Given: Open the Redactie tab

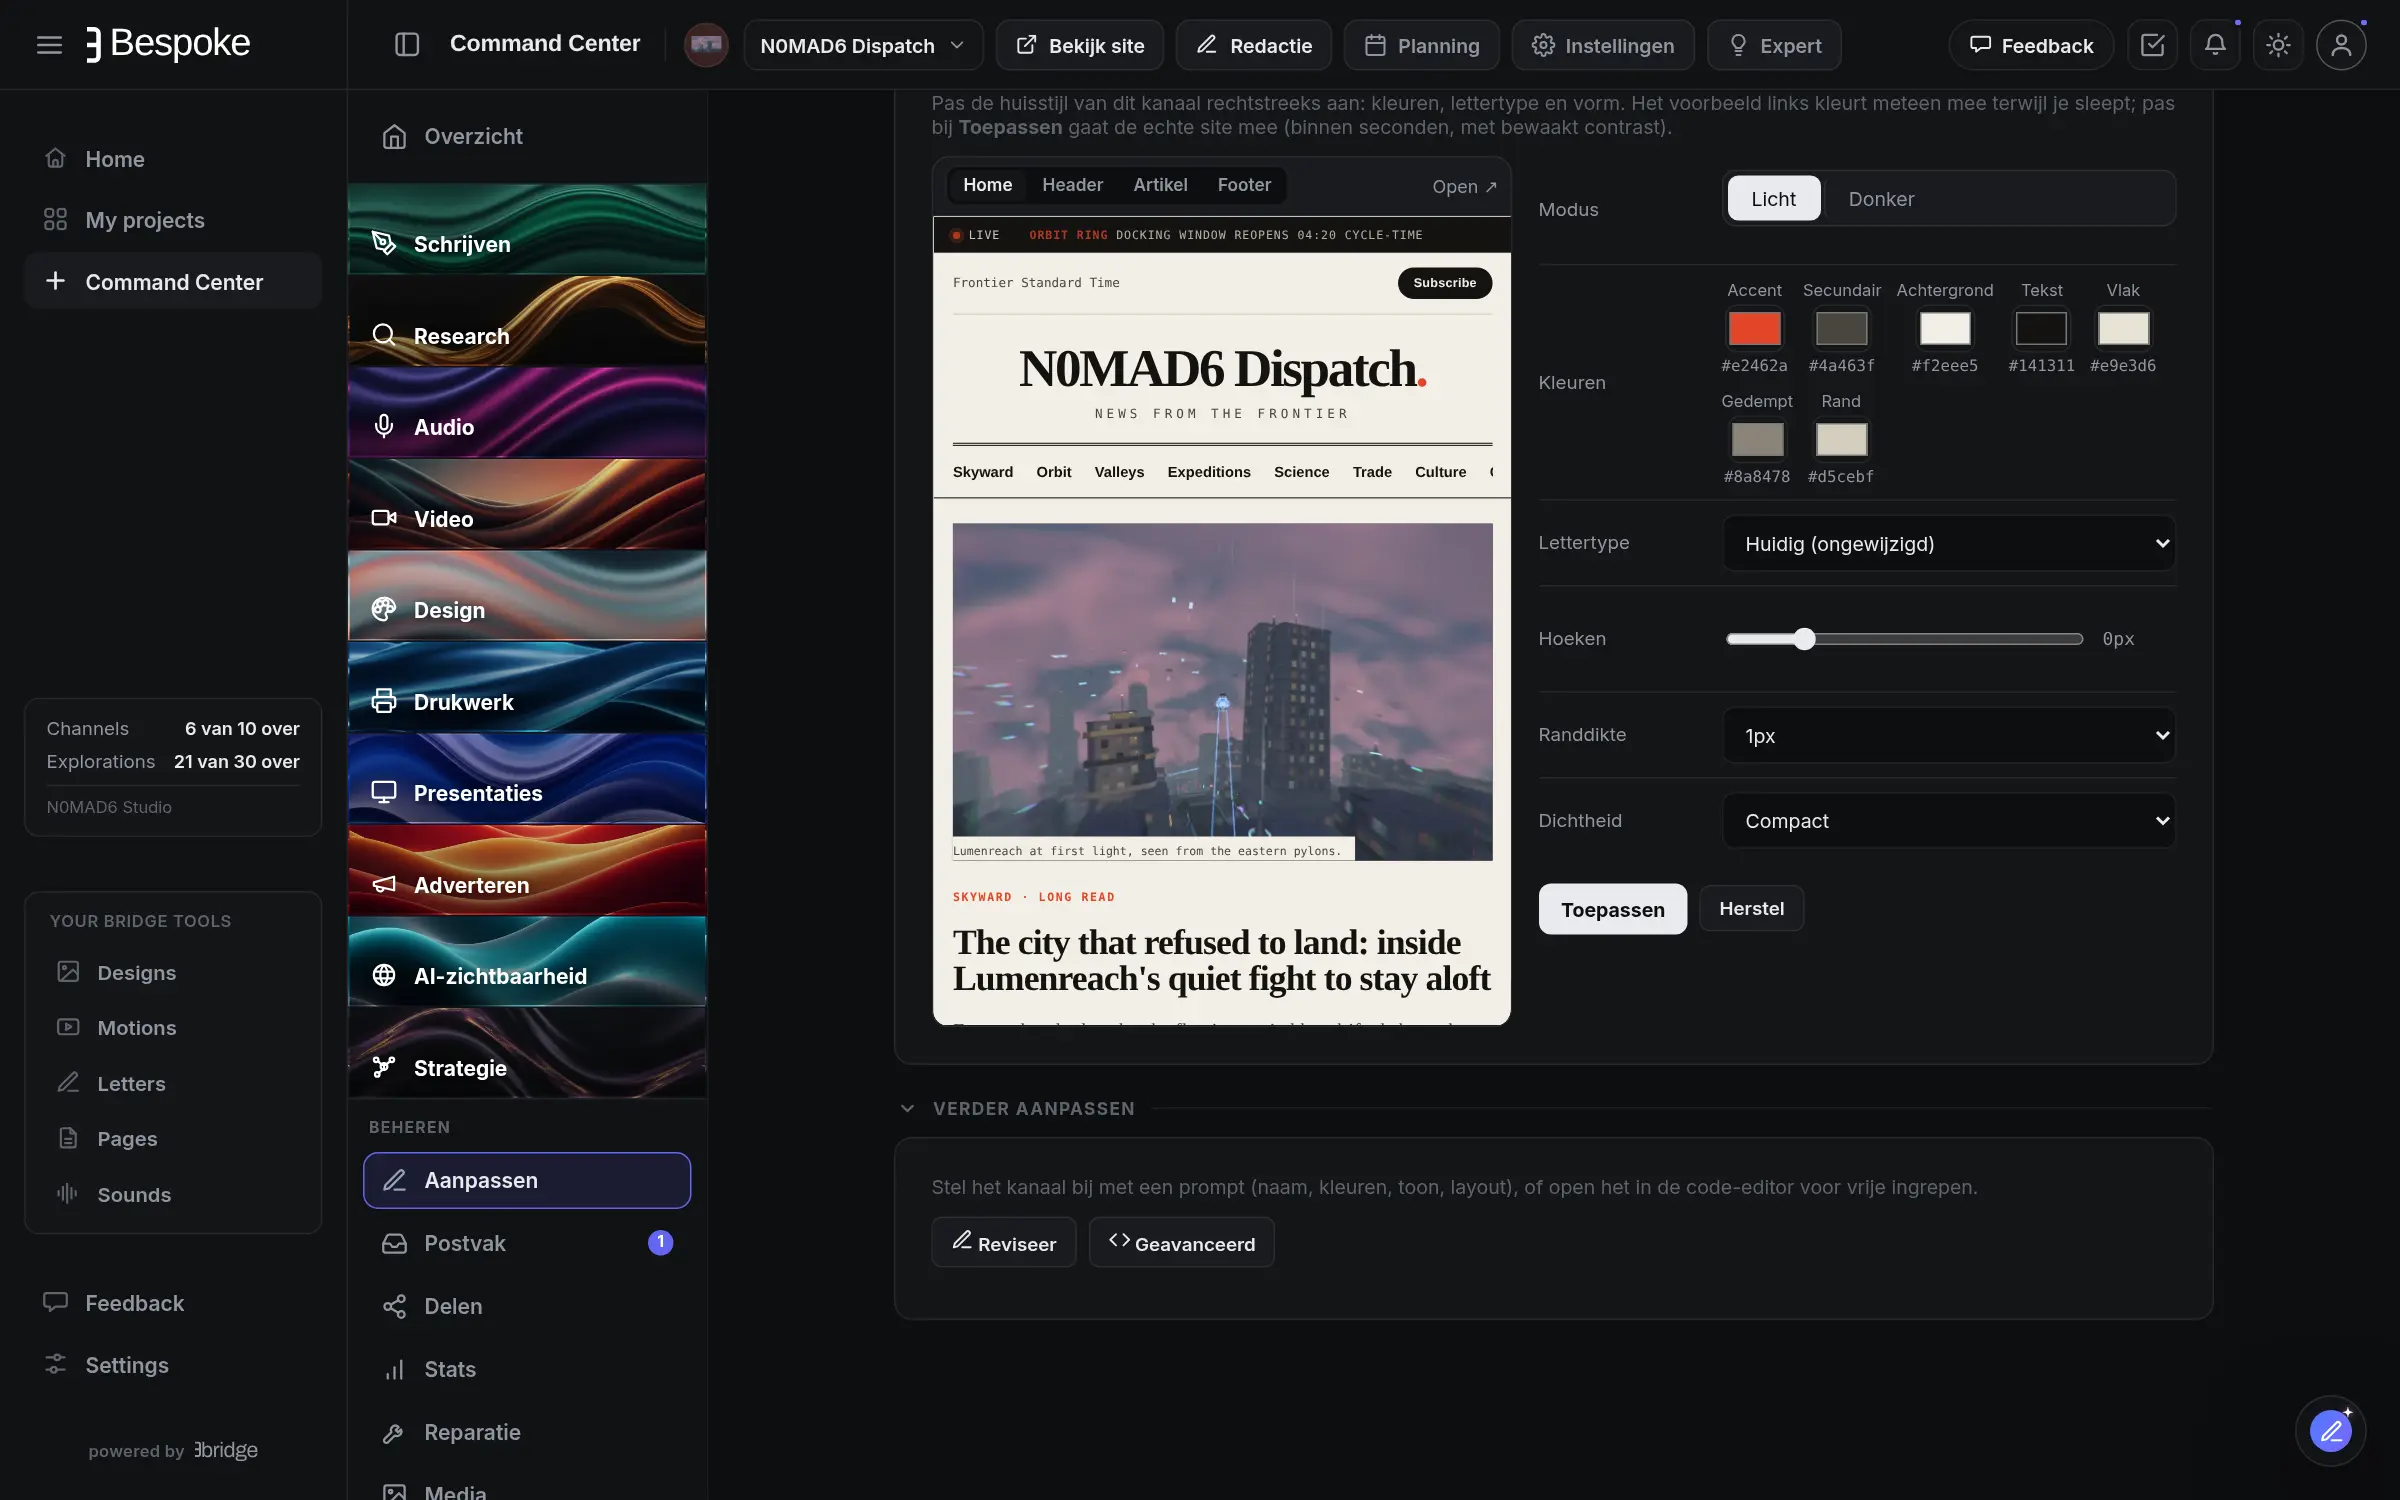Looking at the screenshot, I should (x=1253, y=45).
